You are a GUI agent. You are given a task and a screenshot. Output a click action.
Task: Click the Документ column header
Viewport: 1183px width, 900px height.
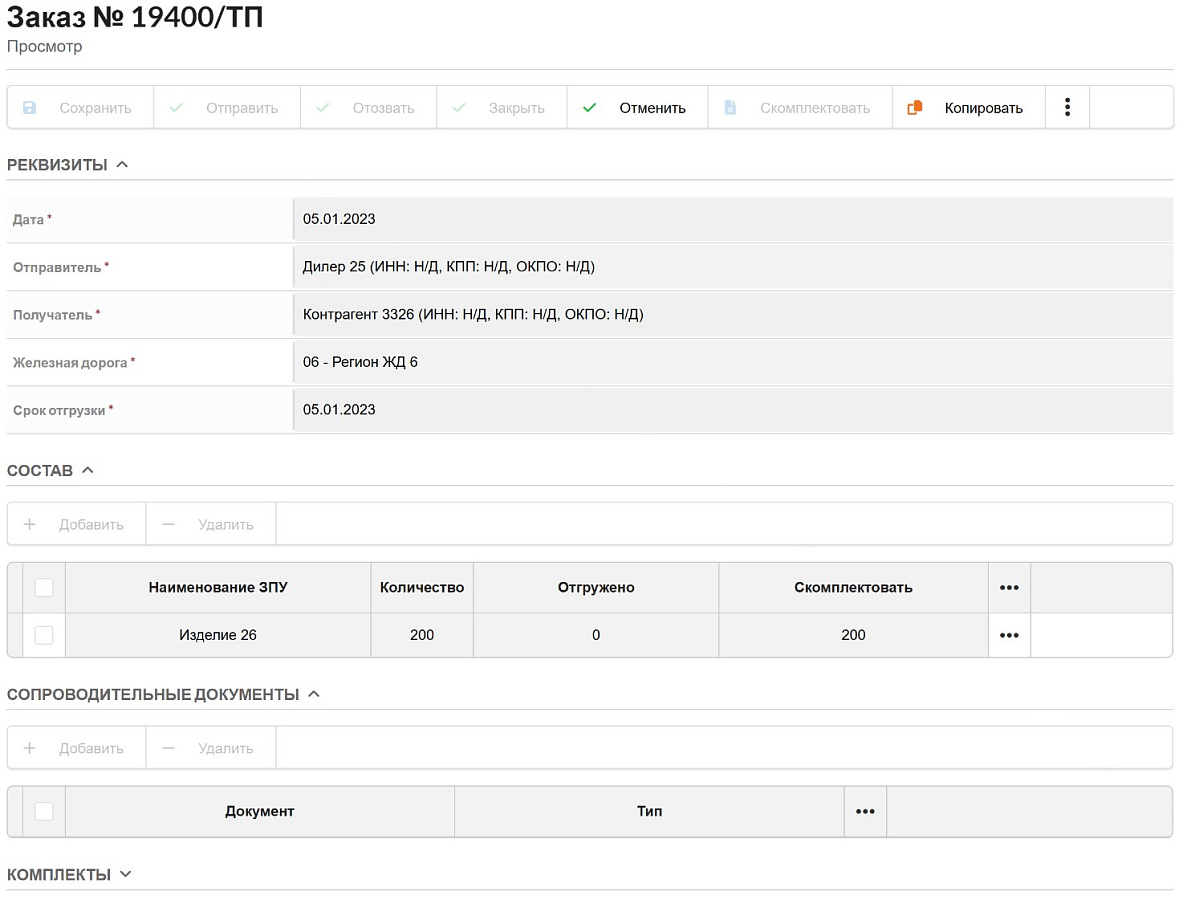click(260, 812)
